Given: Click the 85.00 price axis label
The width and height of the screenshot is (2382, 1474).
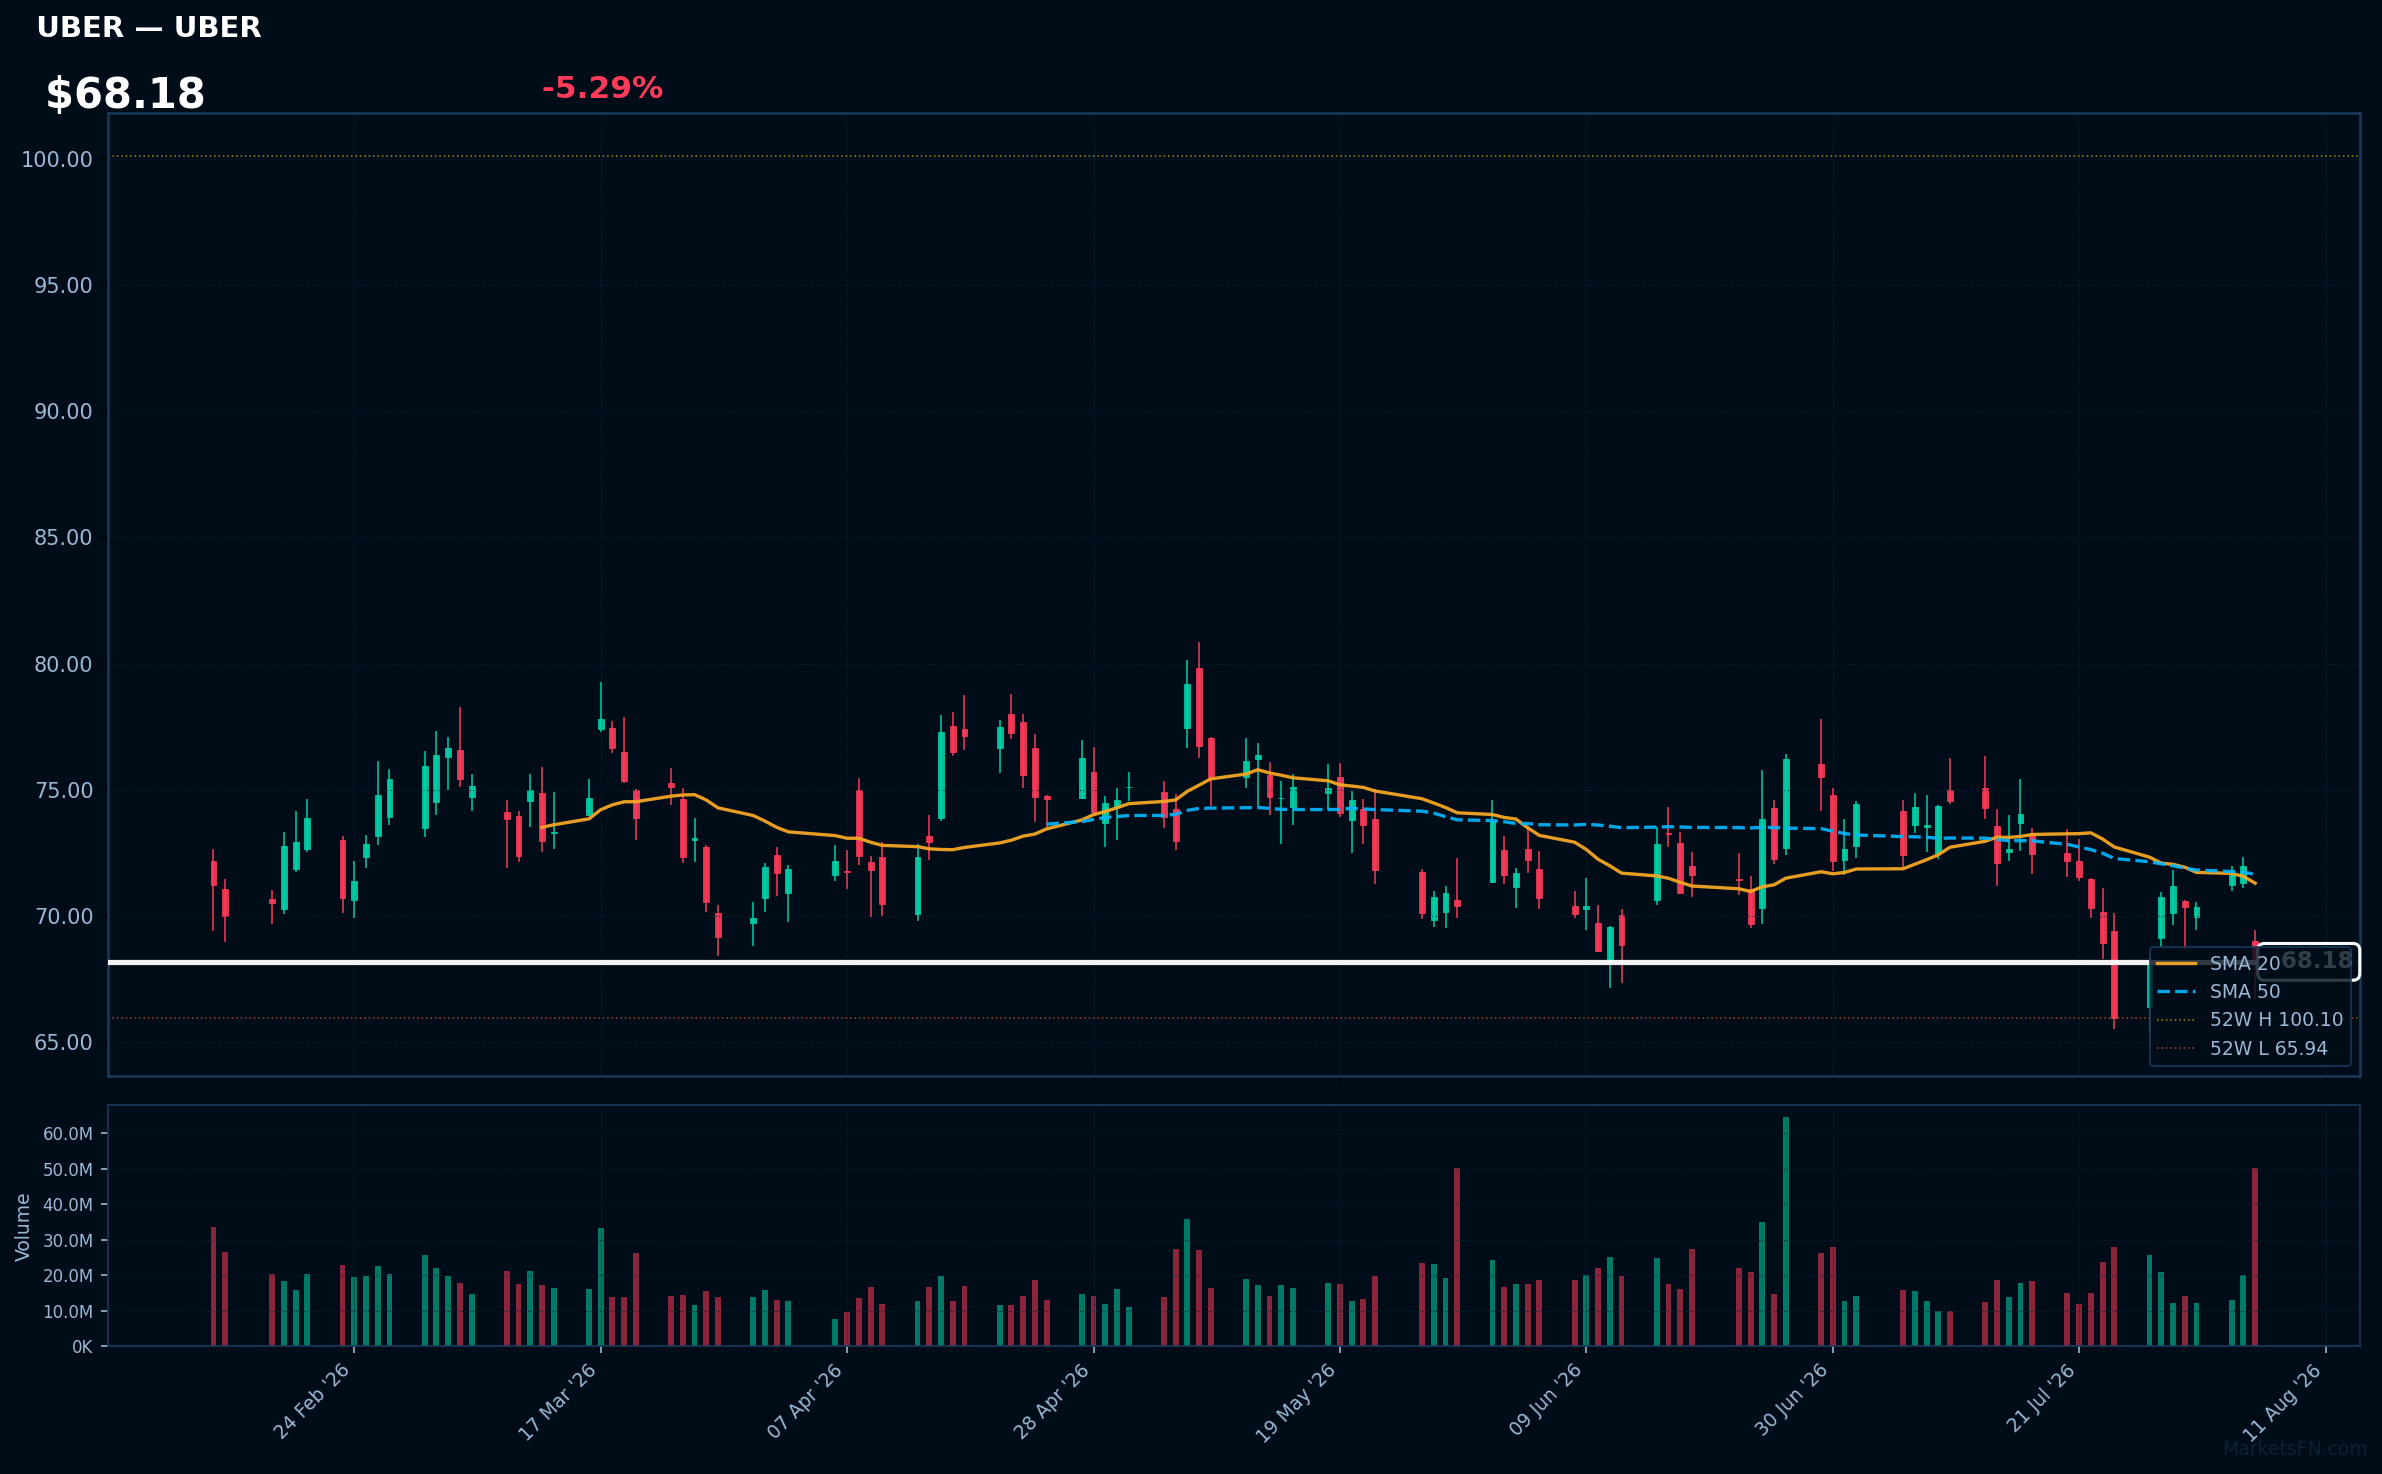Looking at the screenshot, I should tap(63, 538).
